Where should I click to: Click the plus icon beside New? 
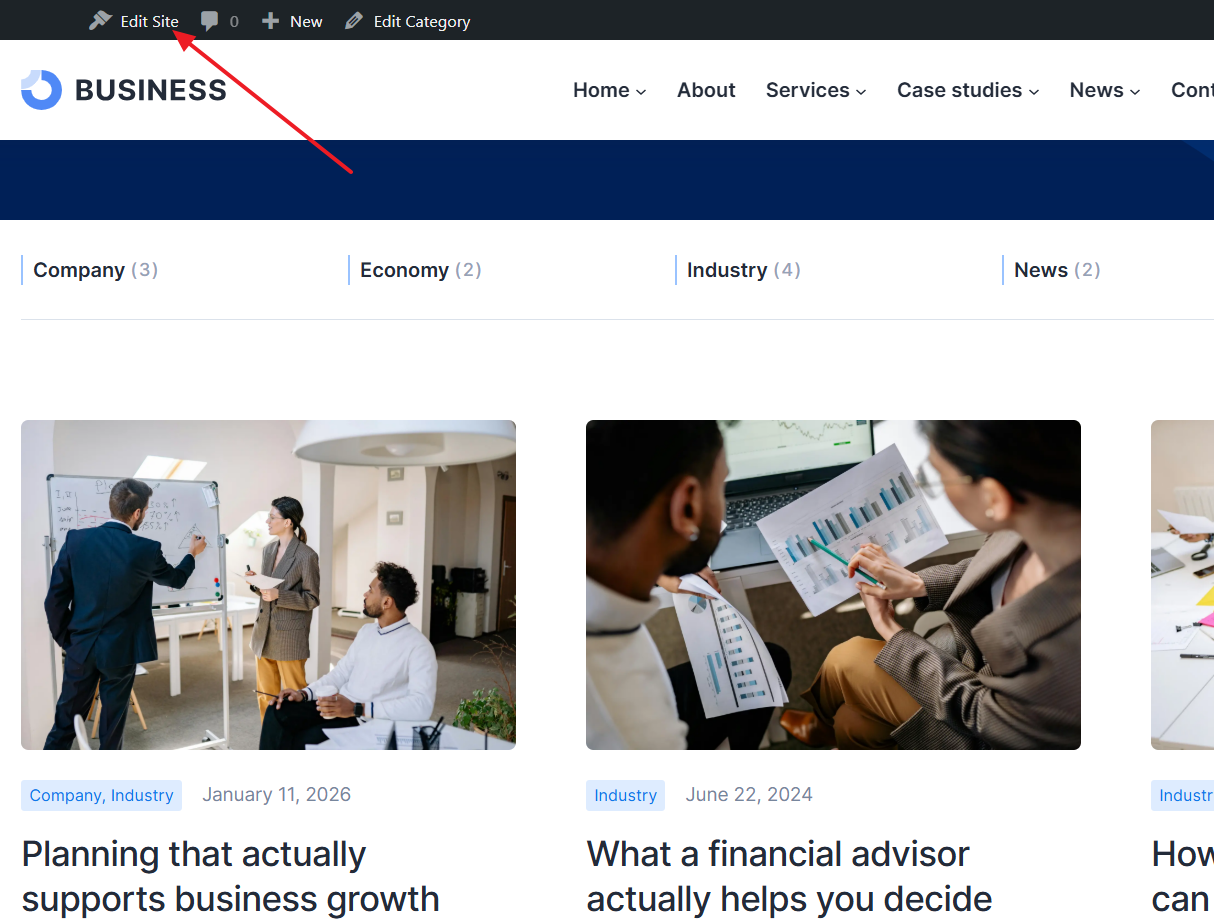point(270,21)
